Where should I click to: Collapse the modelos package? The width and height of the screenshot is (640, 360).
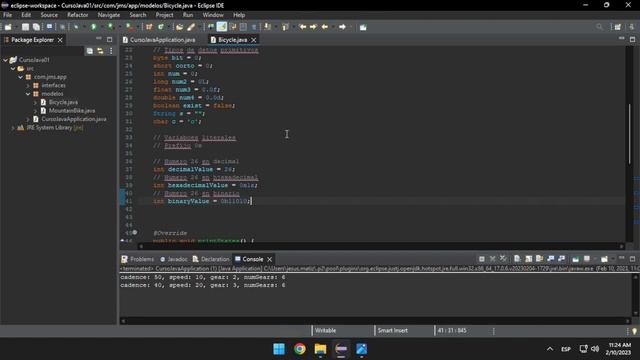tap(28, 94)
